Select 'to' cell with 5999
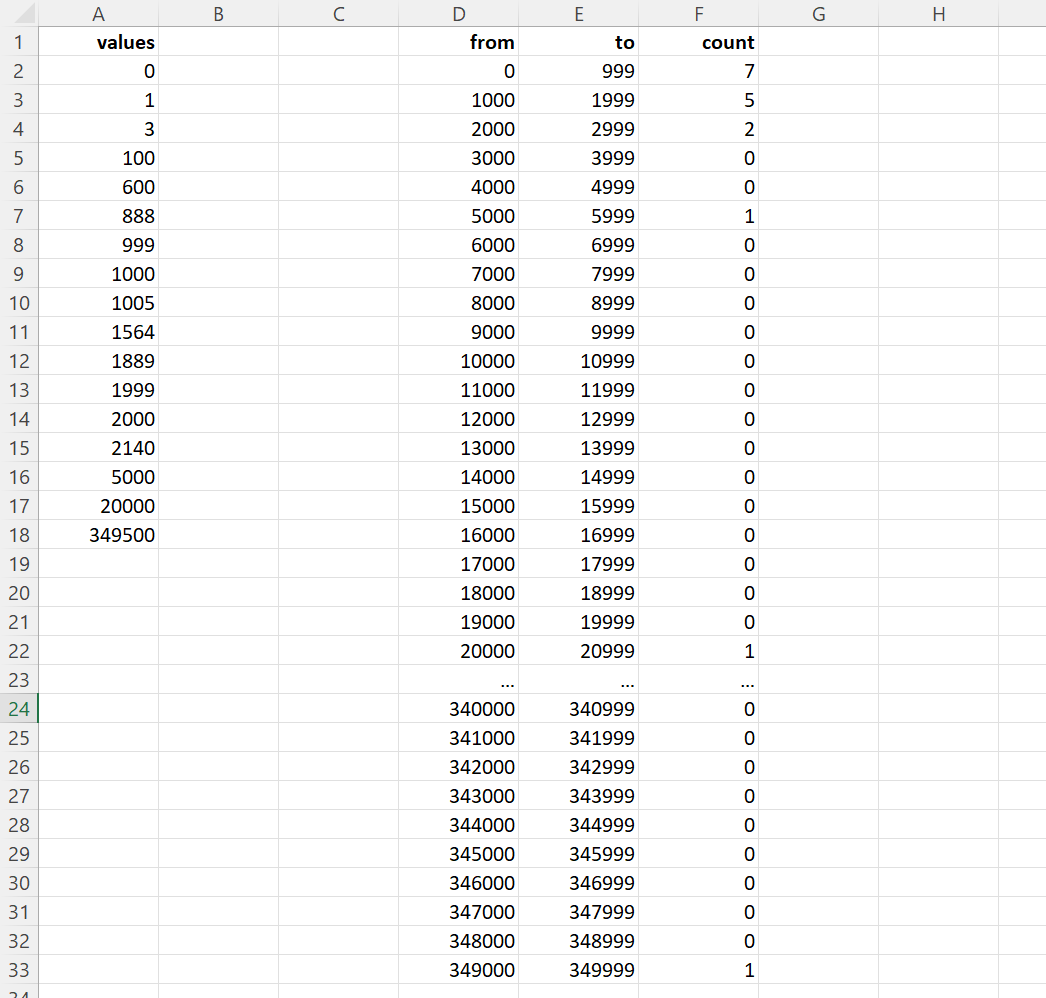Image resolution: width=1046 pixels, height=998 pixels. click(578, 215)
